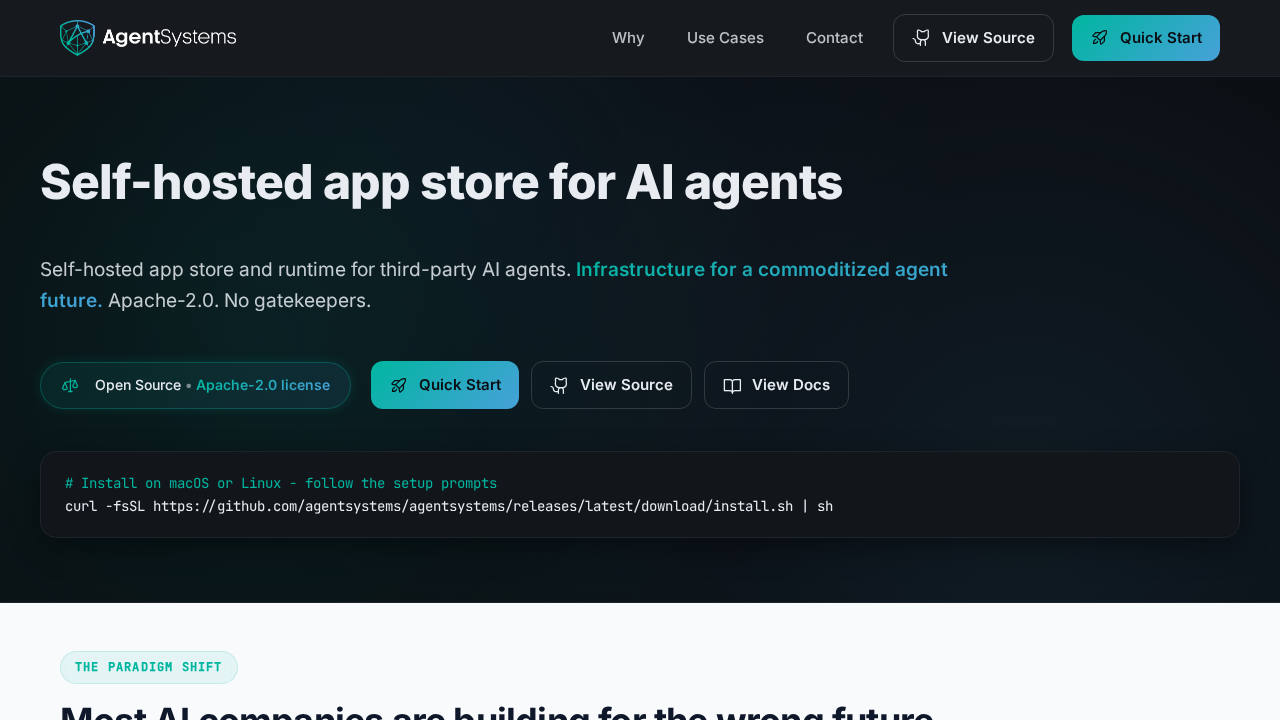Screen dimensions: 1280x720
Task: Click the rocket icon on header Quick Start button
Action: click(x=1098, y=37)
